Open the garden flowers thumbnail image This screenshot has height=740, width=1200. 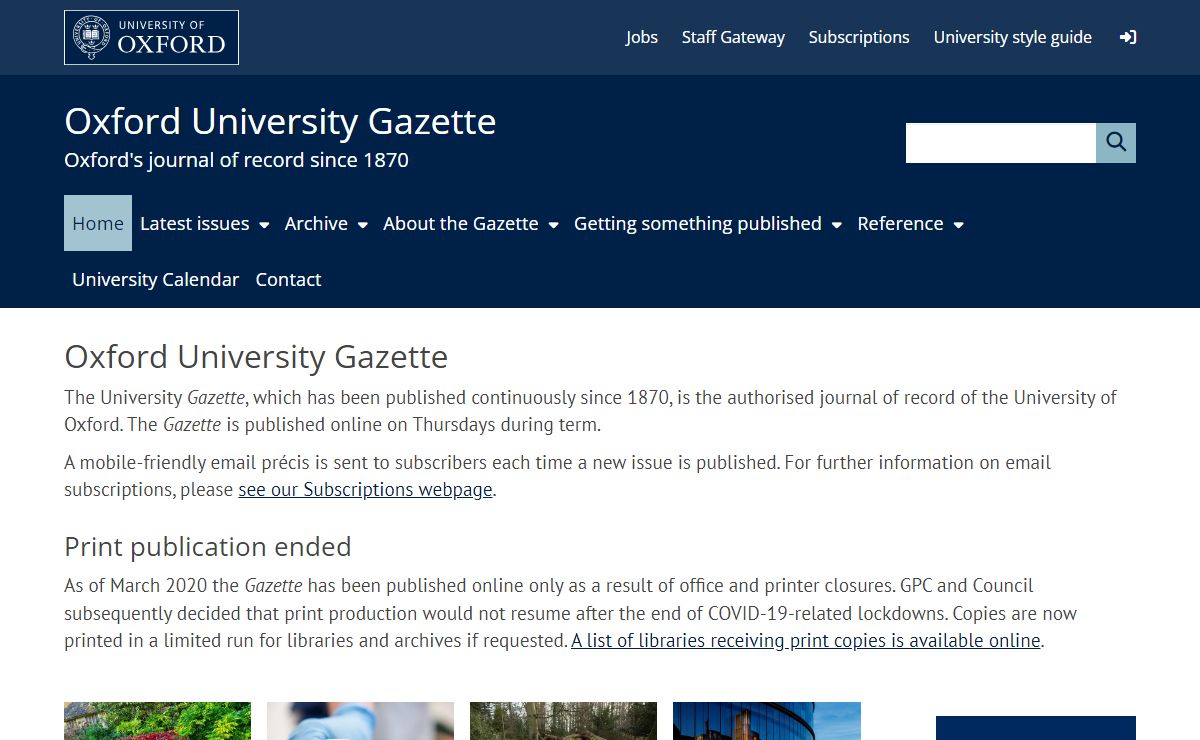(157, 721)
